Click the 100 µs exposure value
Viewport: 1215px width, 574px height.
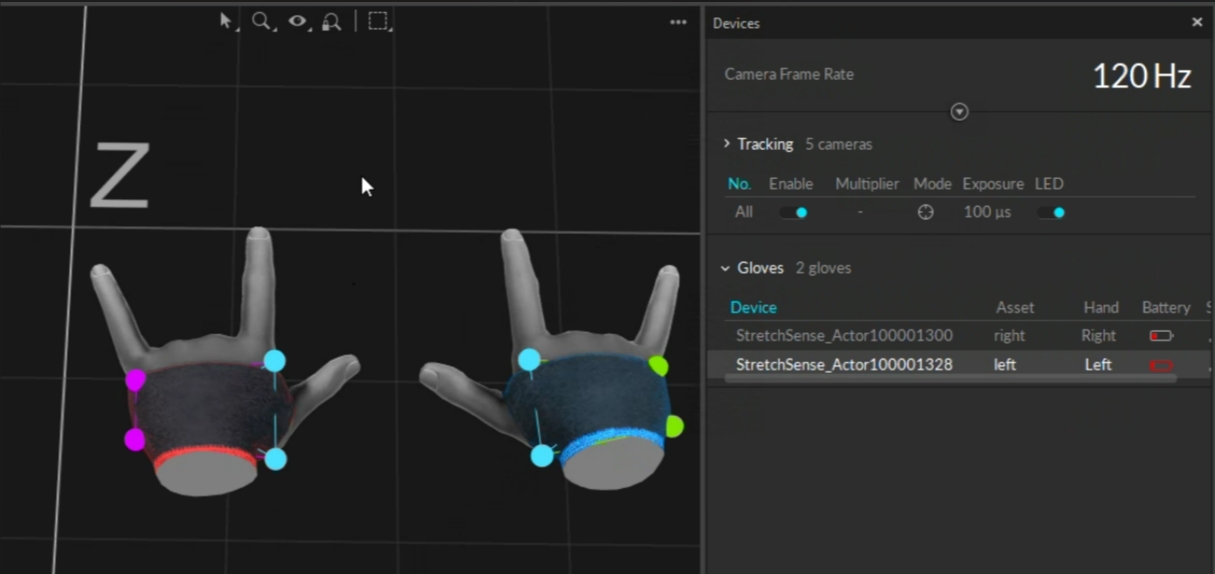click(987, 212)
